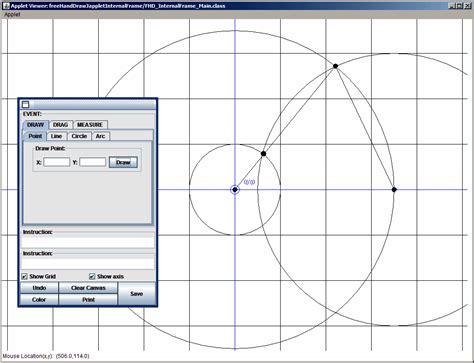The width and height of the screenshot is (474, 363).
Task: Click the Mouse Location status text
Action: pos(46,356)
